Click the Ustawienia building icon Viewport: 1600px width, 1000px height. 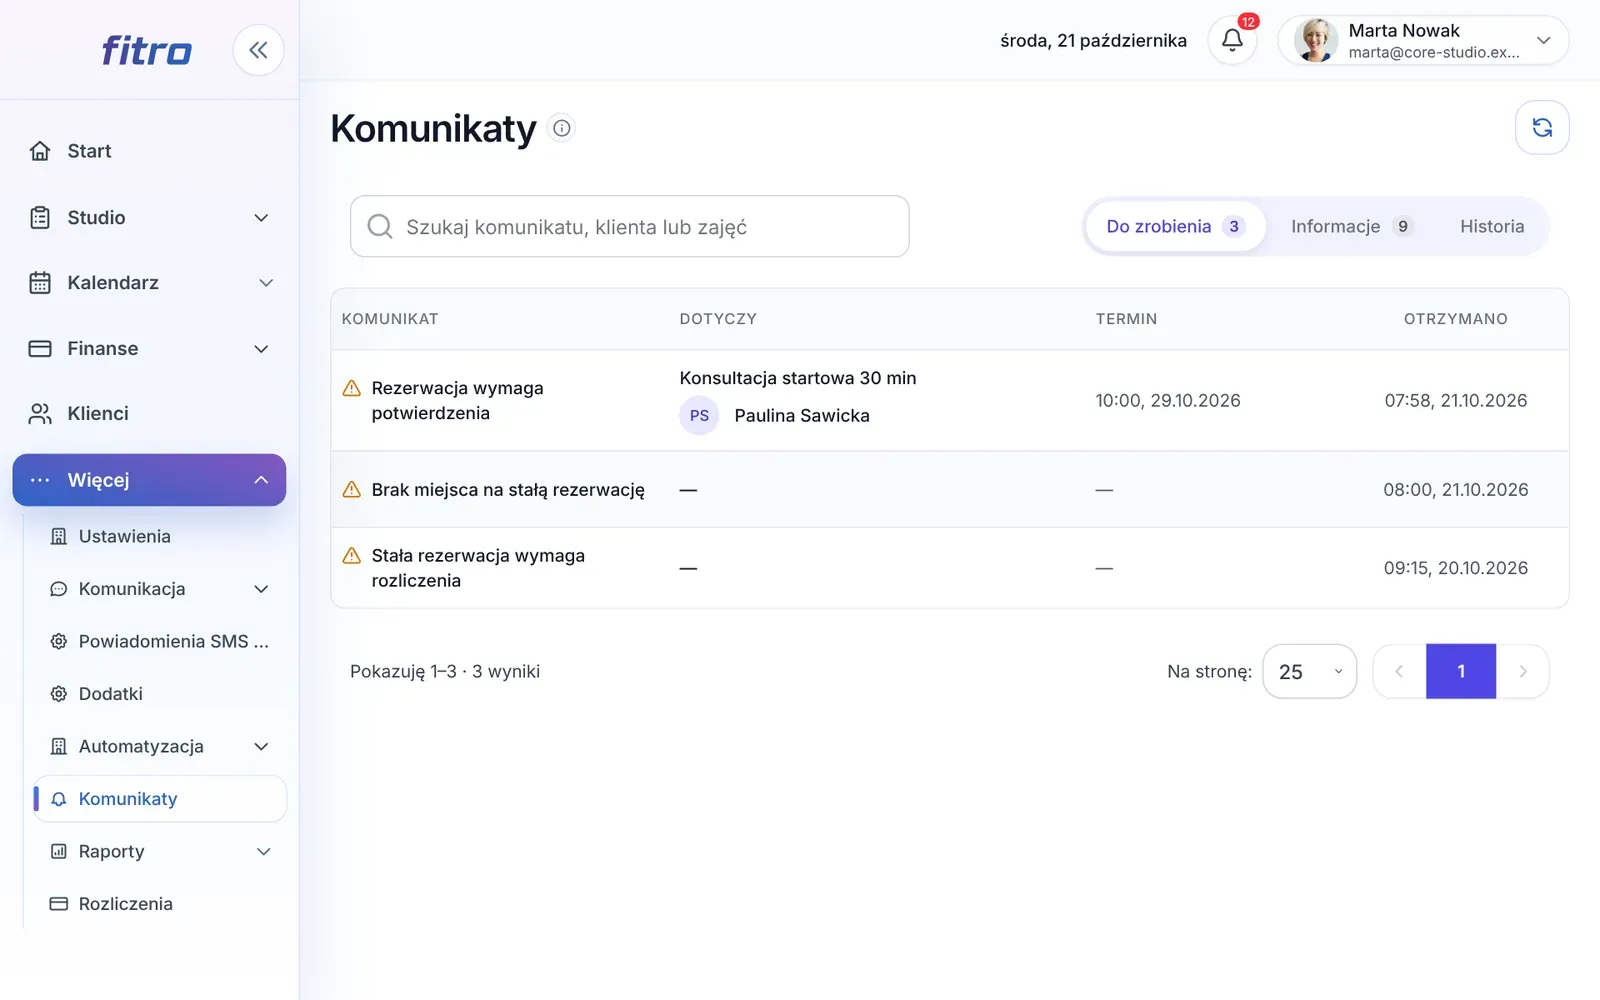coord(59,537)
